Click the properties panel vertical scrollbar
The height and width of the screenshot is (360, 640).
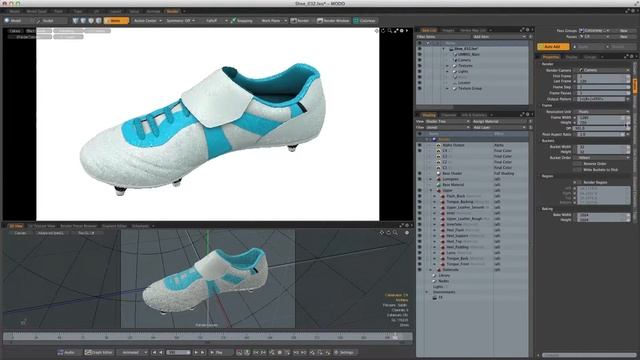click(x=635, y=141)
